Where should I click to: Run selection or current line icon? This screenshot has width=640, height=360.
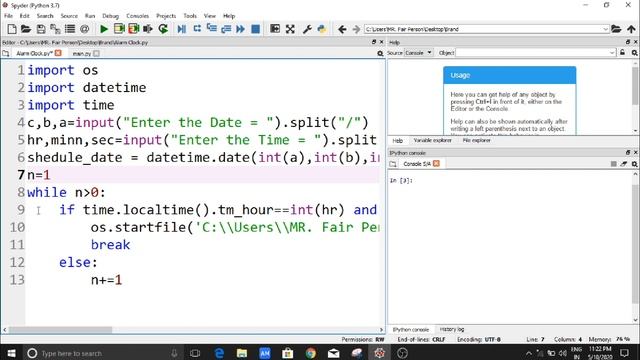(x=148, y=29)
